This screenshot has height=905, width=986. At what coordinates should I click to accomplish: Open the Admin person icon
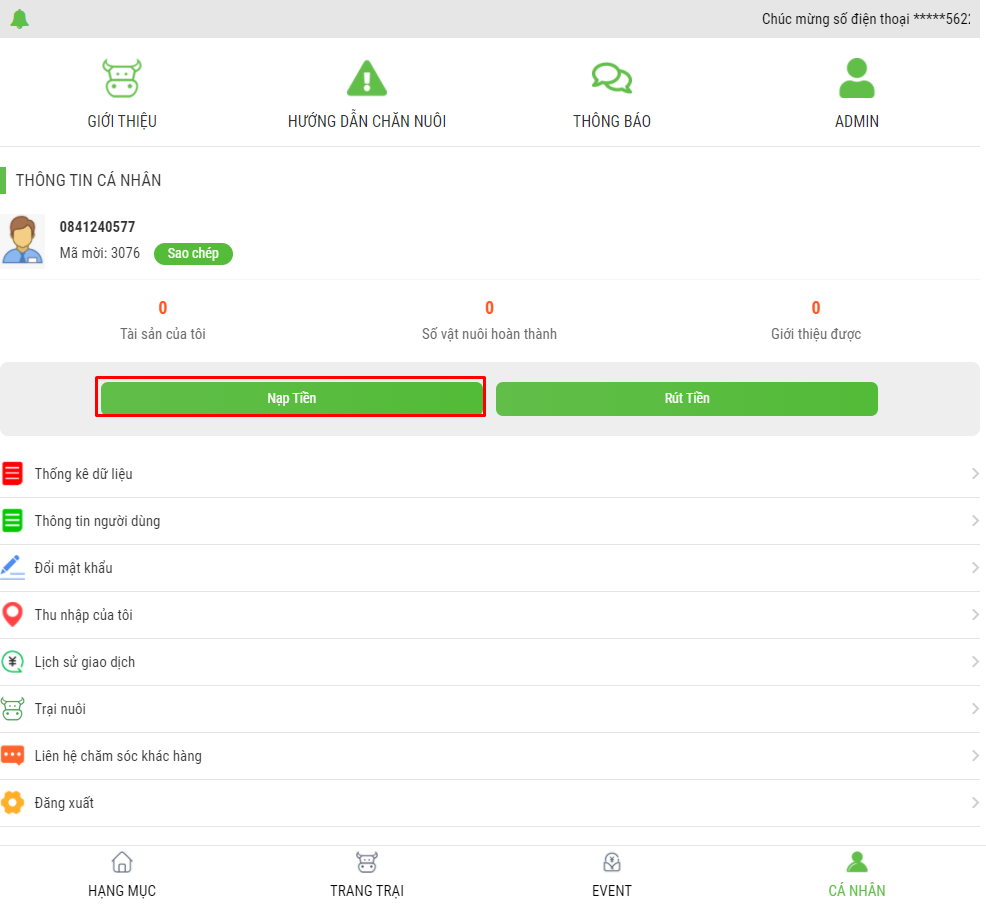[856, 78]
